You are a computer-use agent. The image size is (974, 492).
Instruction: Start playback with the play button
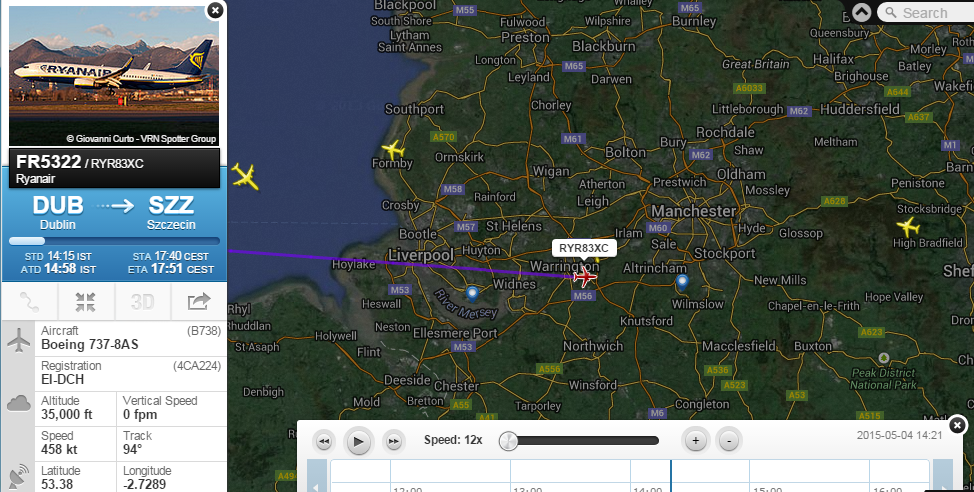(358, 442)
